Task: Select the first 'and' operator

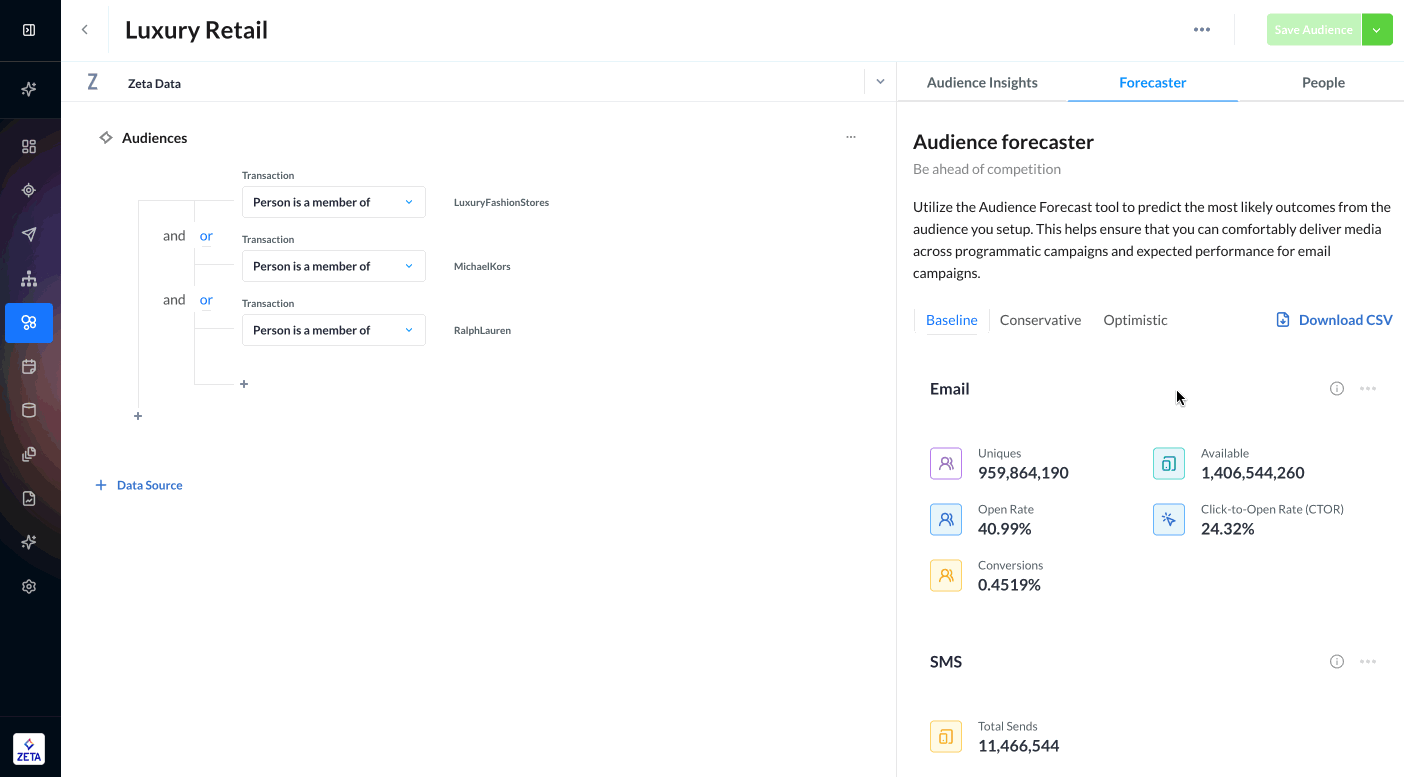Action: (x=174, y=236)
